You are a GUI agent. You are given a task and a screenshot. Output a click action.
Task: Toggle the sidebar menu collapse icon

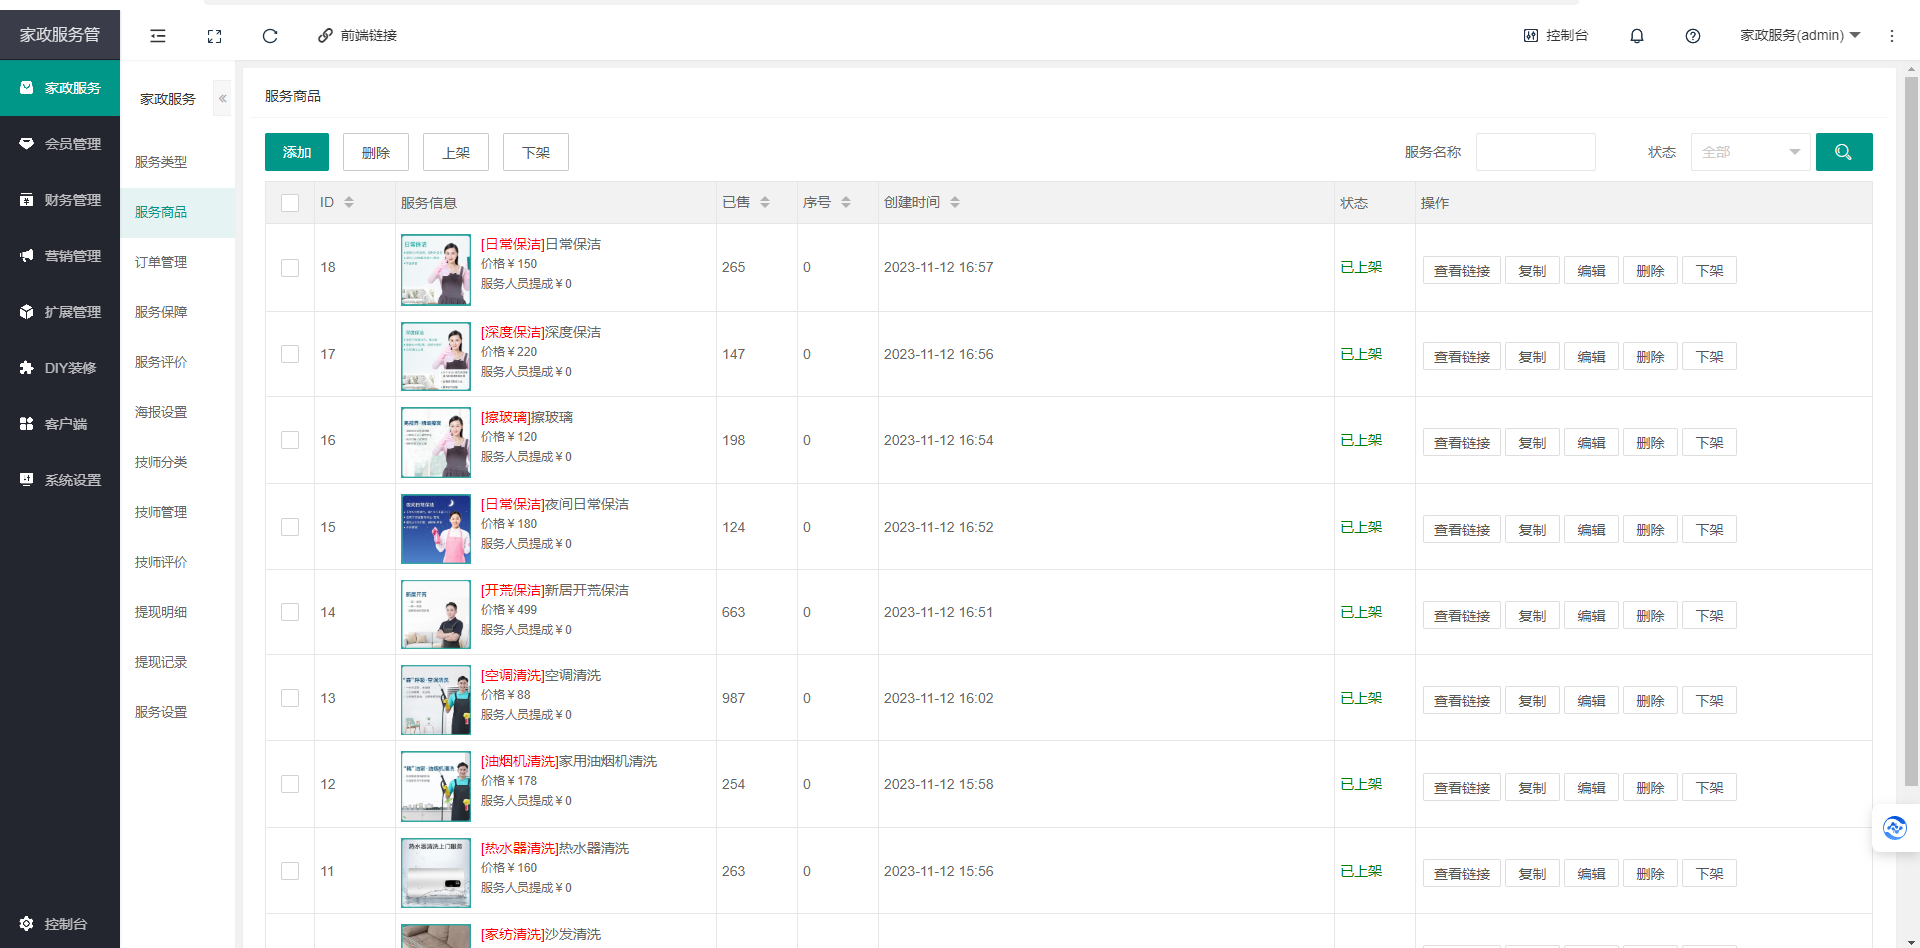coord(158,36)
